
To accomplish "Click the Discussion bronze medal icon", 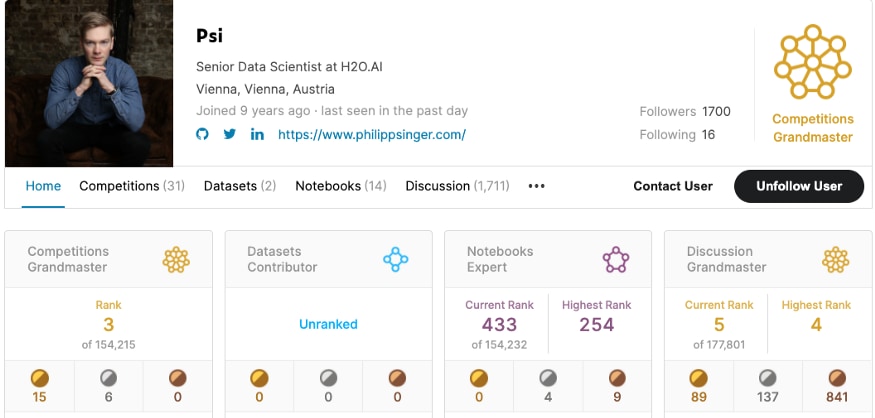I will coord(836,378).
